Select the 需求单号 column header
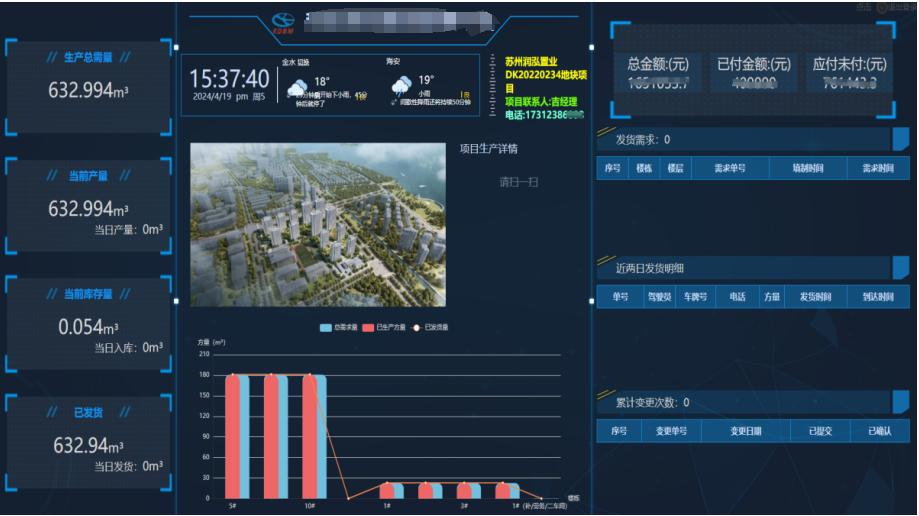The image size is (919, 516). tap(729, 169)
